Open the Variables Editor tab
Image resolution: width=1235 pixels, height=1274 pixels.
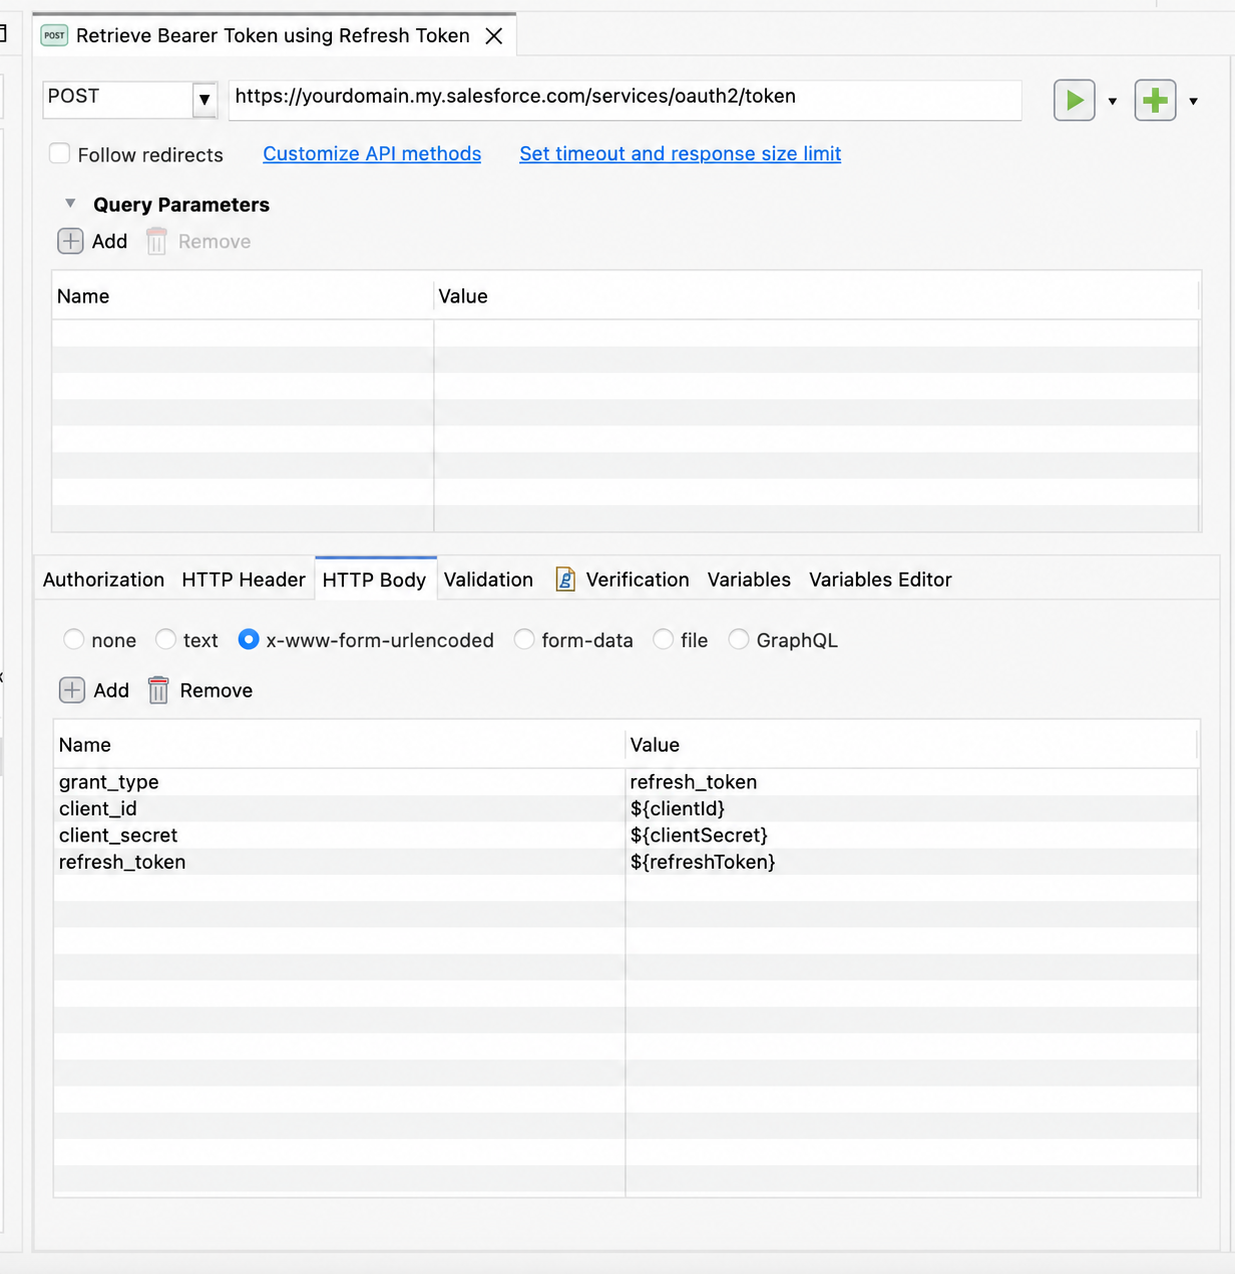click(x=880, y=580)
